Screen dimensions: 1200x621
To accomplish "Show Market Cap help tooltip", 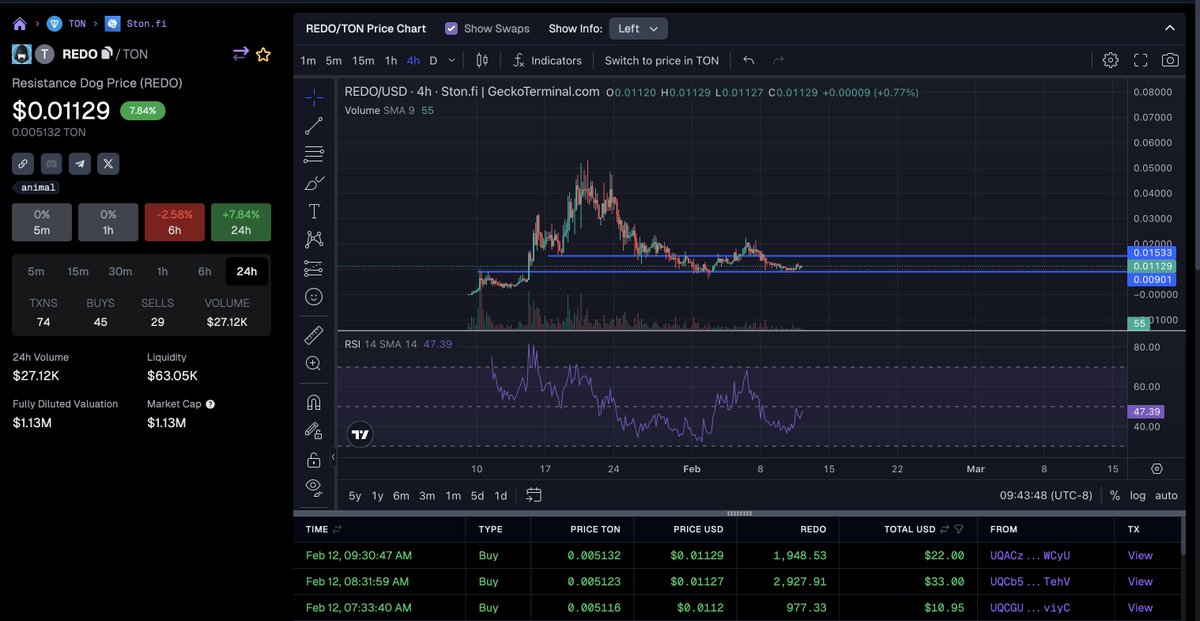I will pos(210,404).
